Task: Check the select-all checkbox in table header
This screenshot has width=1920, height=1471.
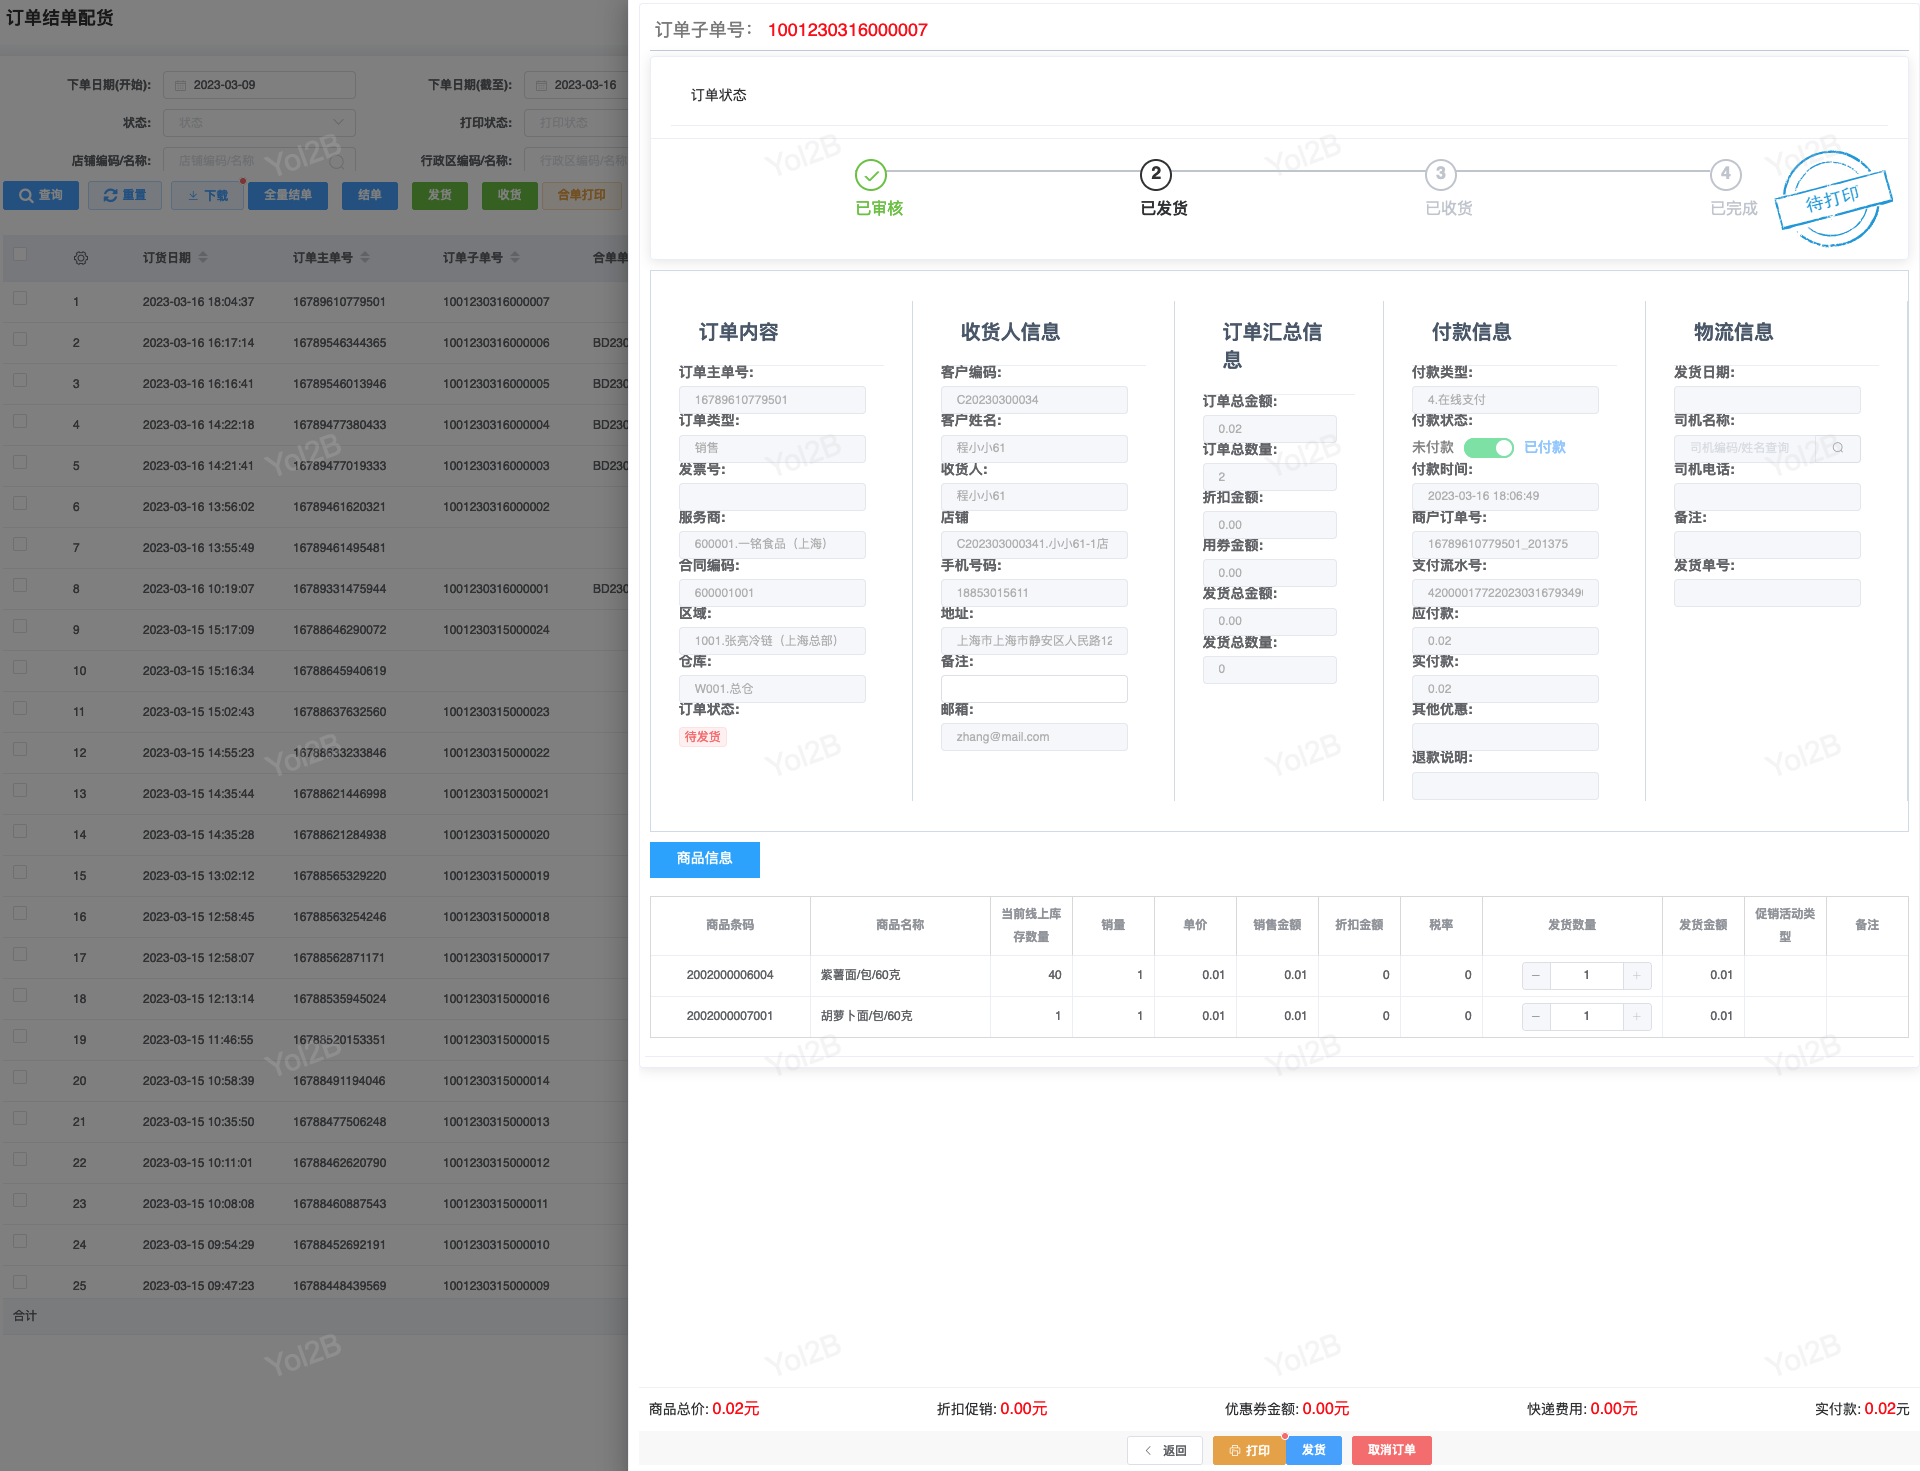Action: tap(20, 254)
